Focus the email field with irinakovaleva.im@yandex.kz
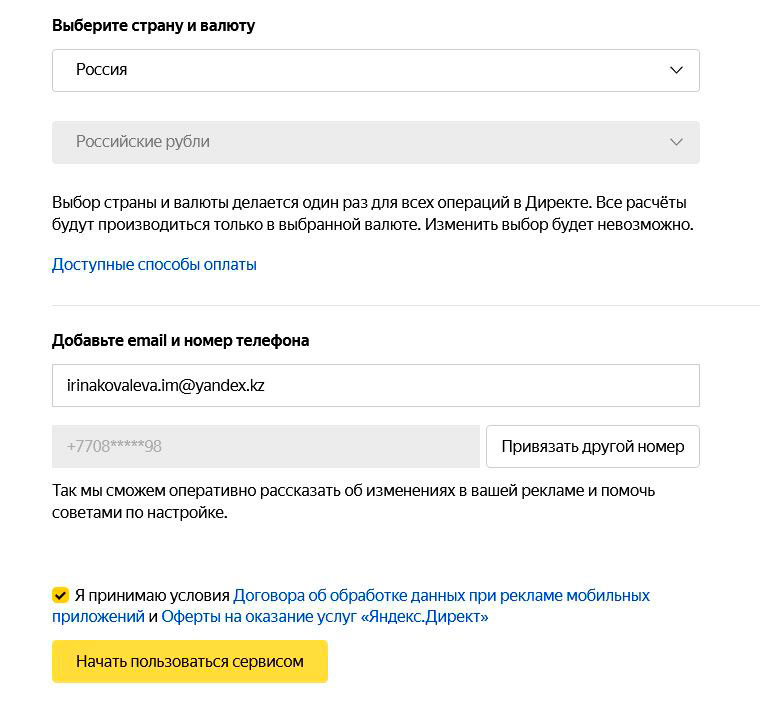Image resolution: width=760 pixels, height=710 pixels. tap(376, 385)
